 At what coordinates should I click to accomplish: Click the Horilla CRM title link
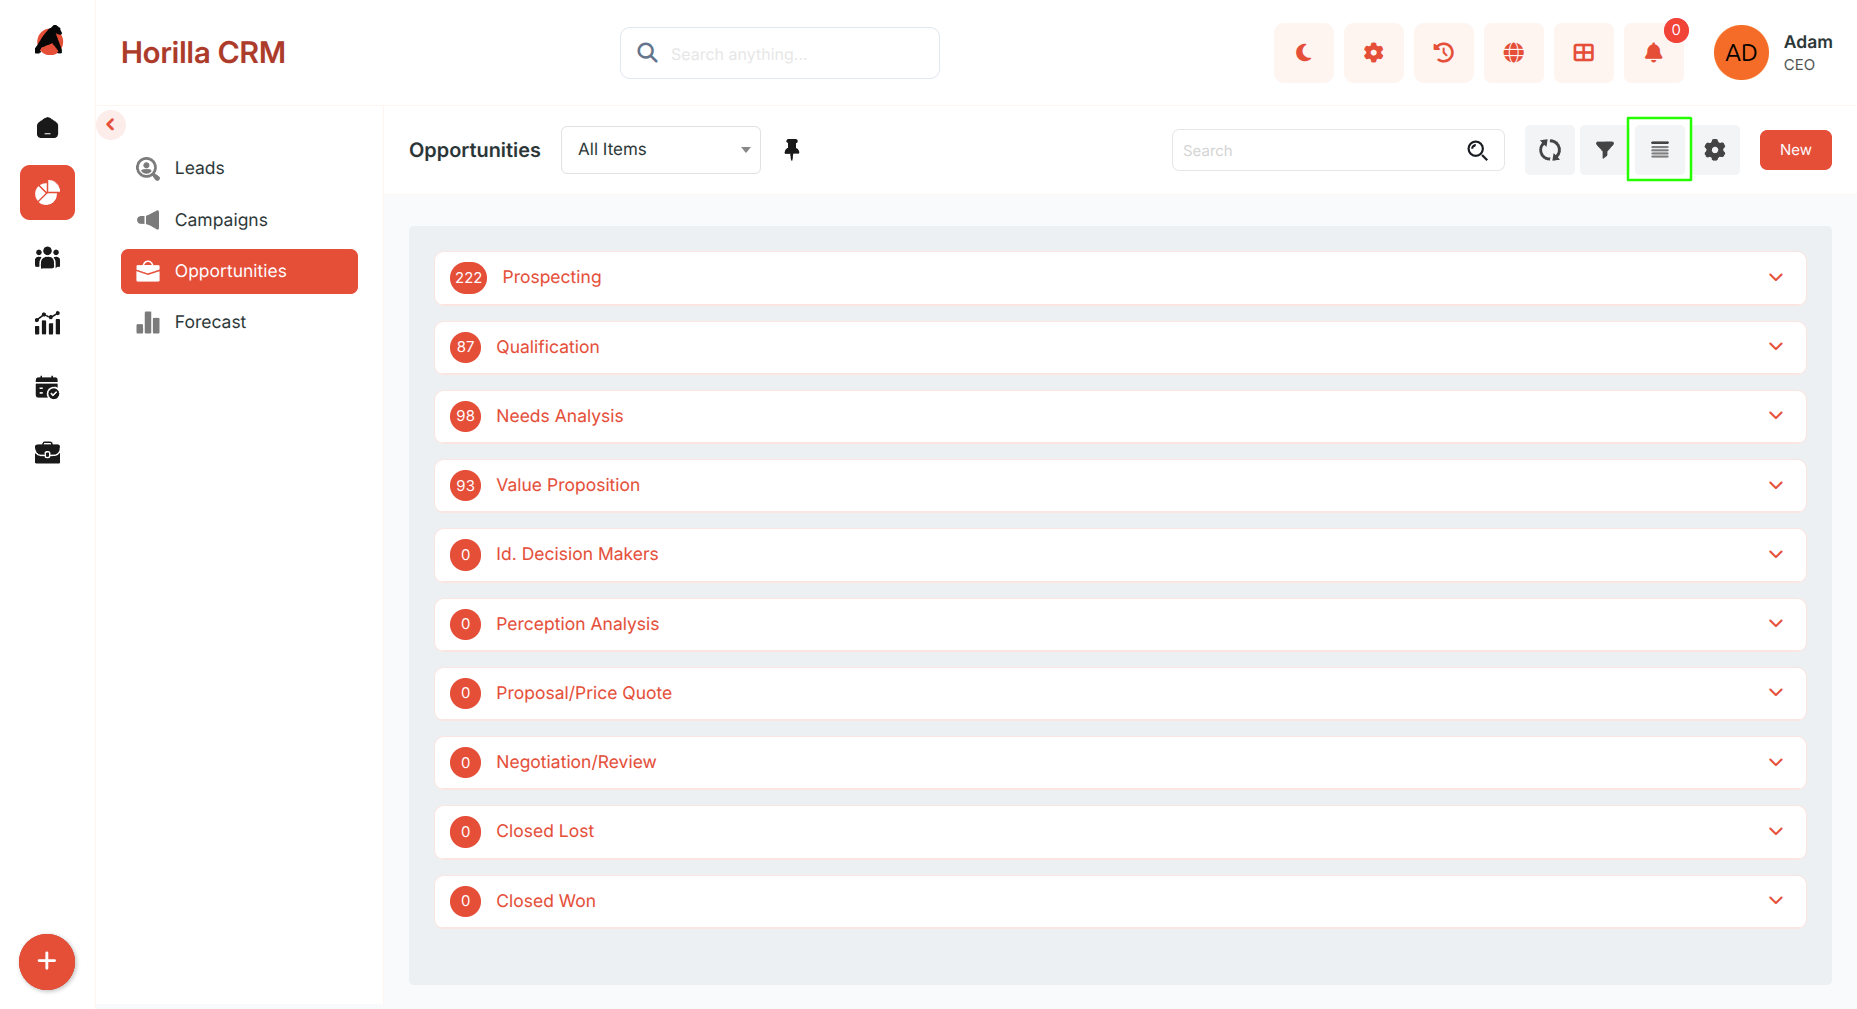pyautogui.click(x=203, y=53)
